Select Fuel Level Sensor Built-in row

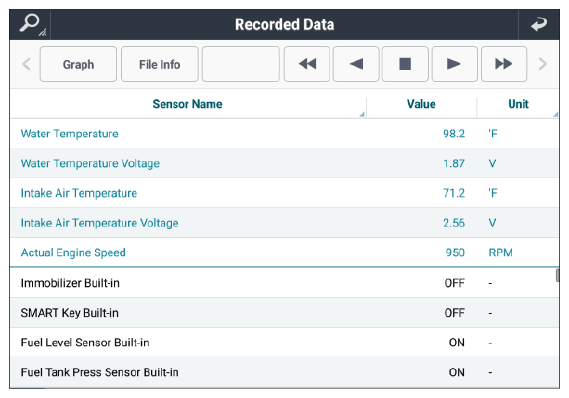(x=284, y=342)
